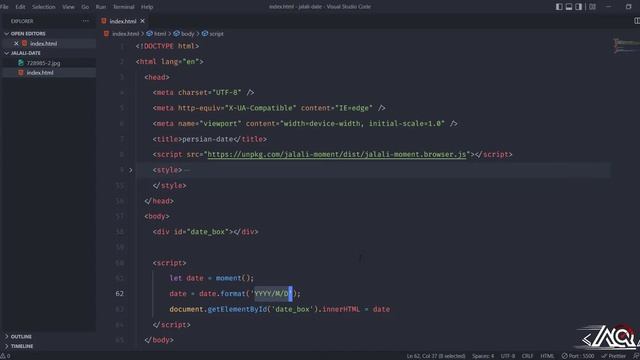Open the Help menu

coord(147,7)
